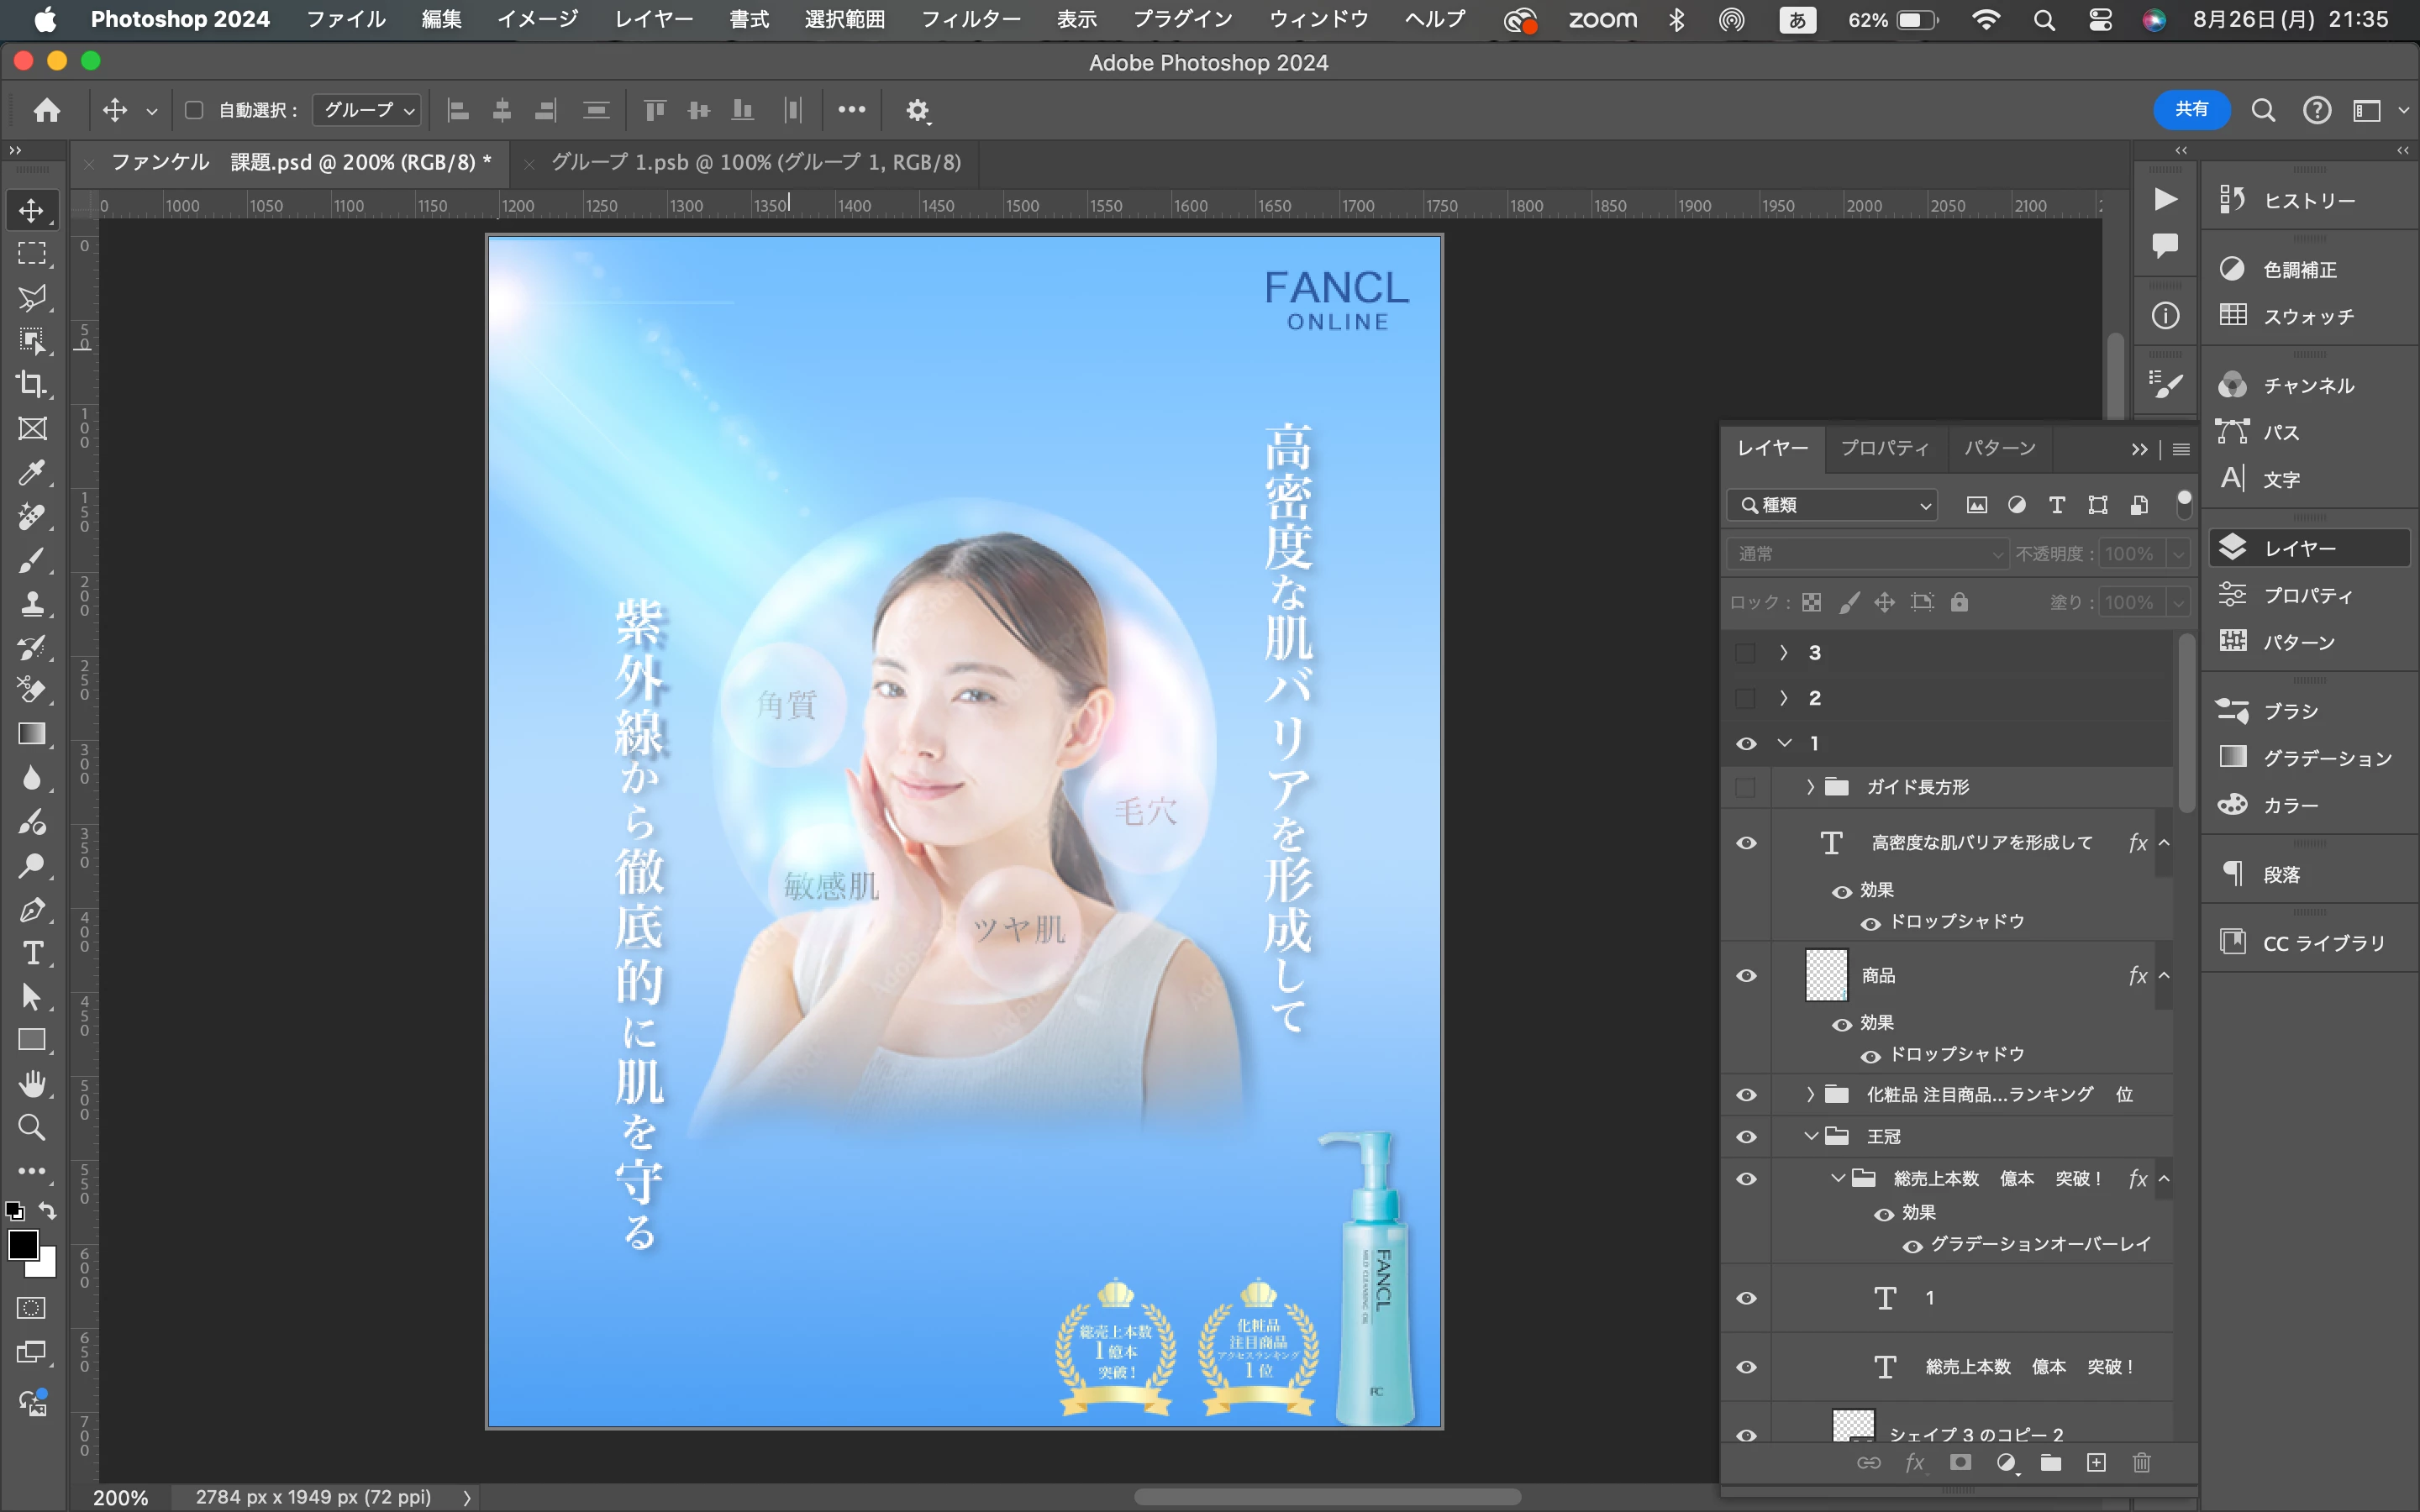Enable the 自動選択 auto-select checkbox
Screen dimensions: 2420x1512
click(x=195, y=110)
